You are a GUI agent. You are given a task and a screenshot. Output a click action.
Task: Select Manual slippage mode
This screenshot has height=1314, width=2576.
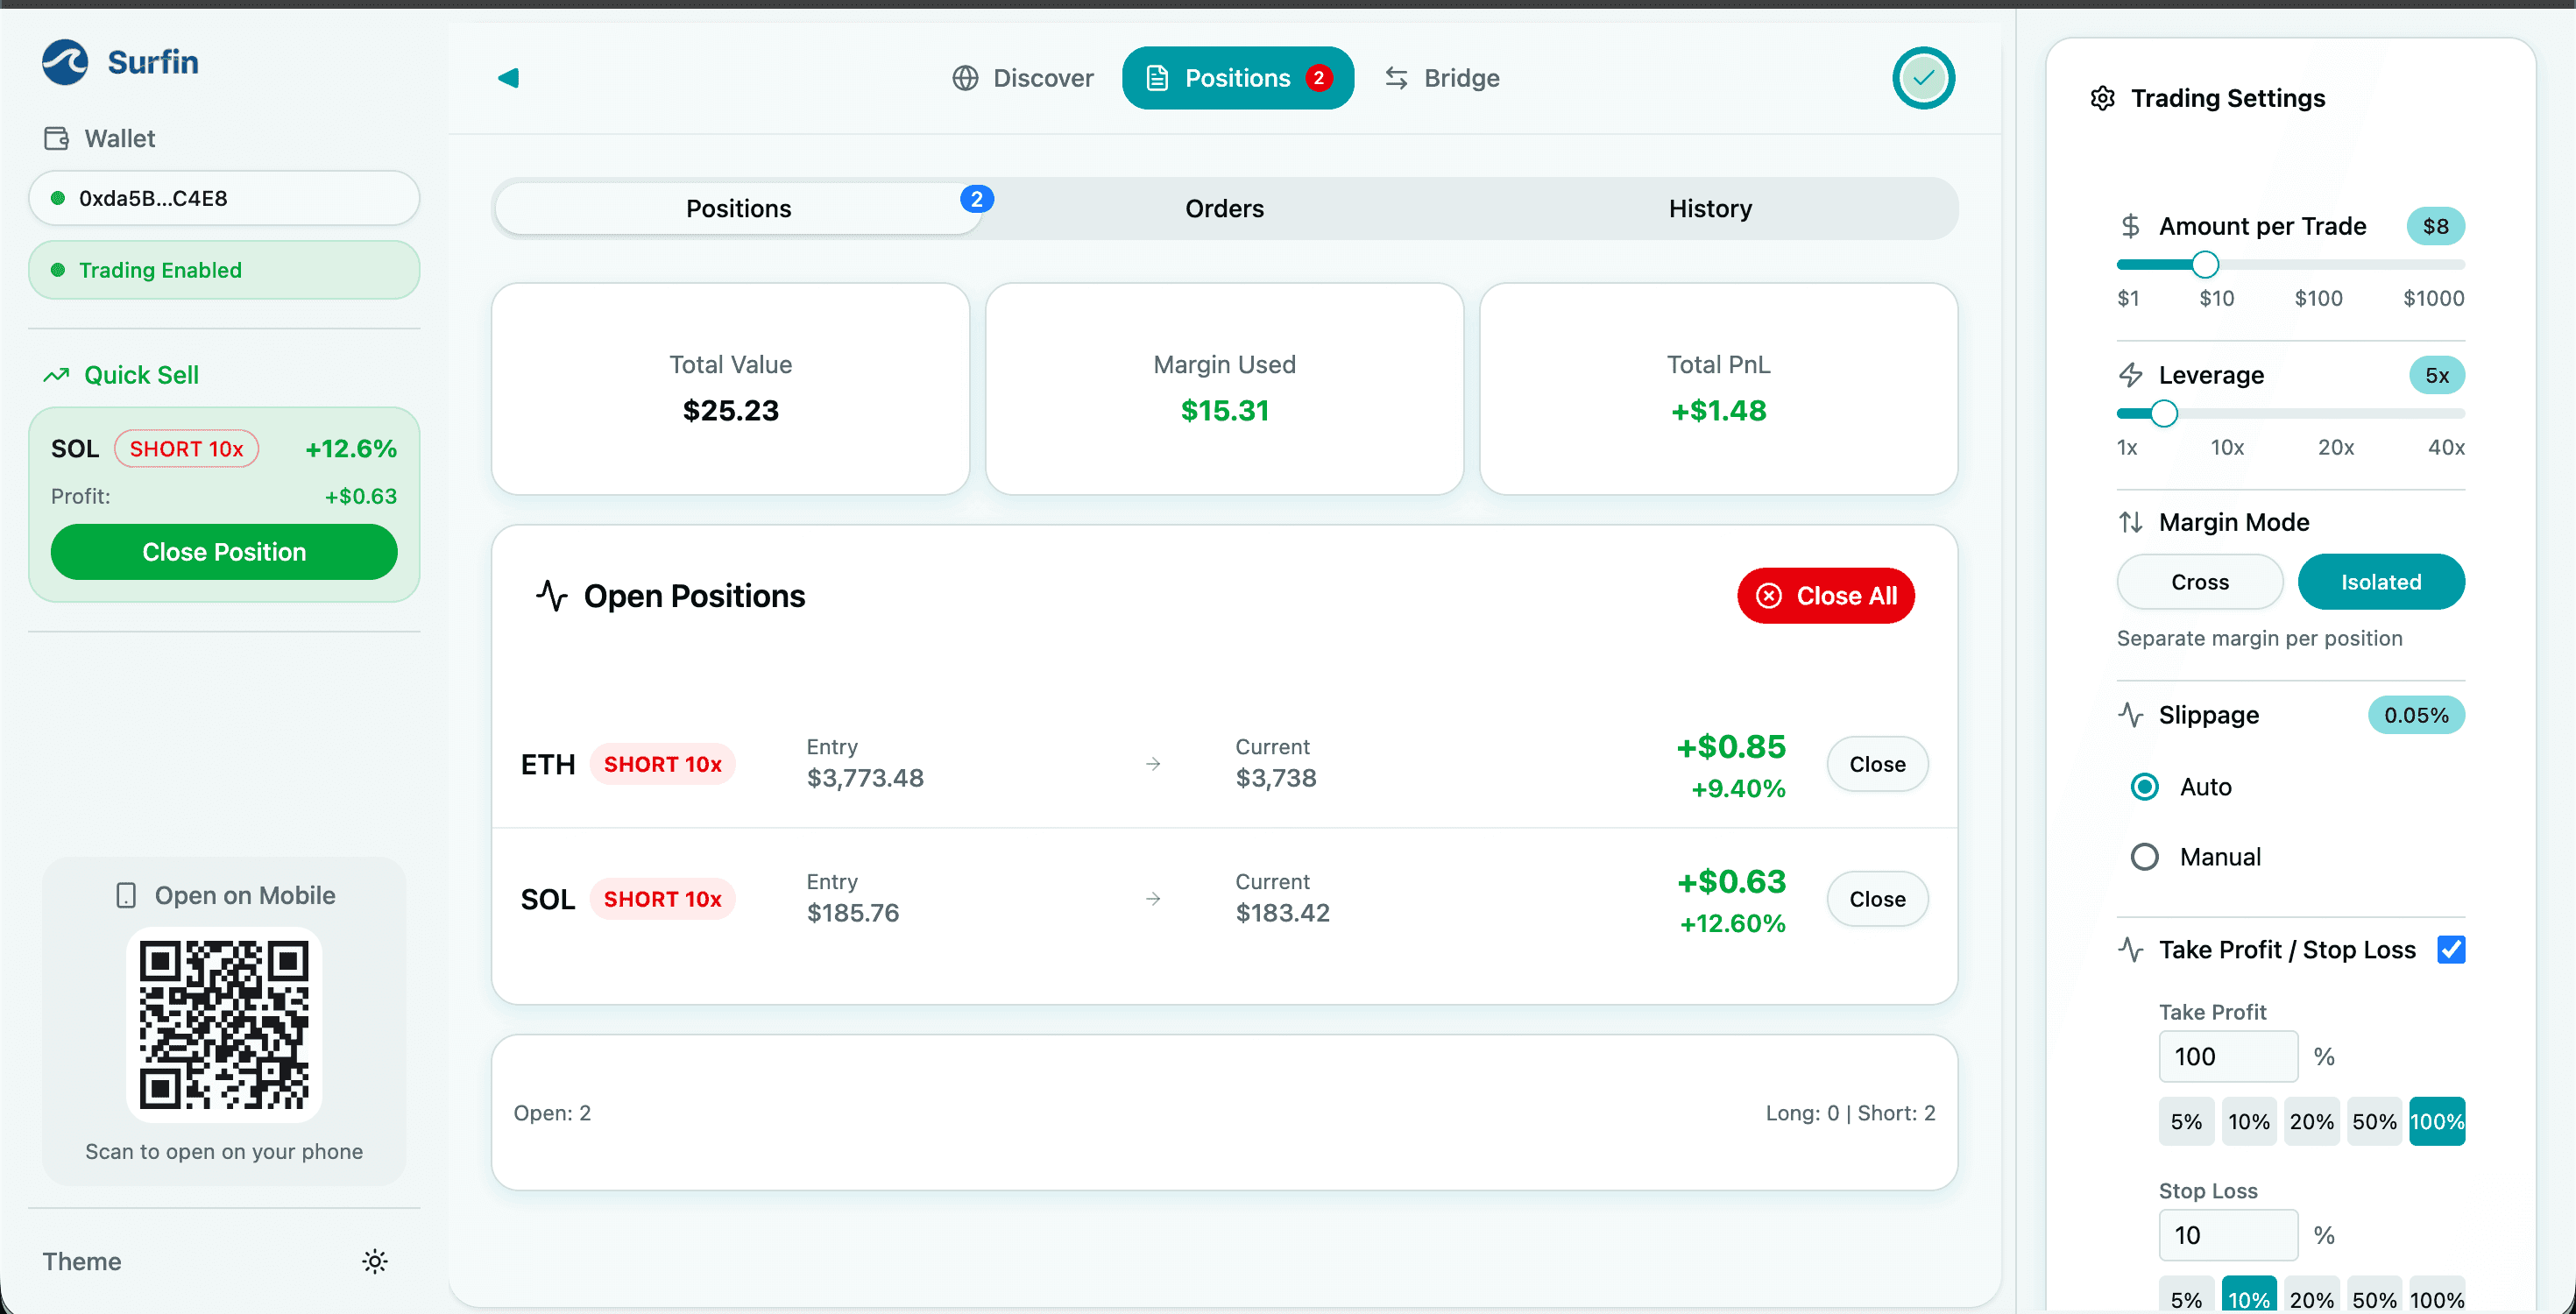pyautogui.click(x=2144, y=856)
